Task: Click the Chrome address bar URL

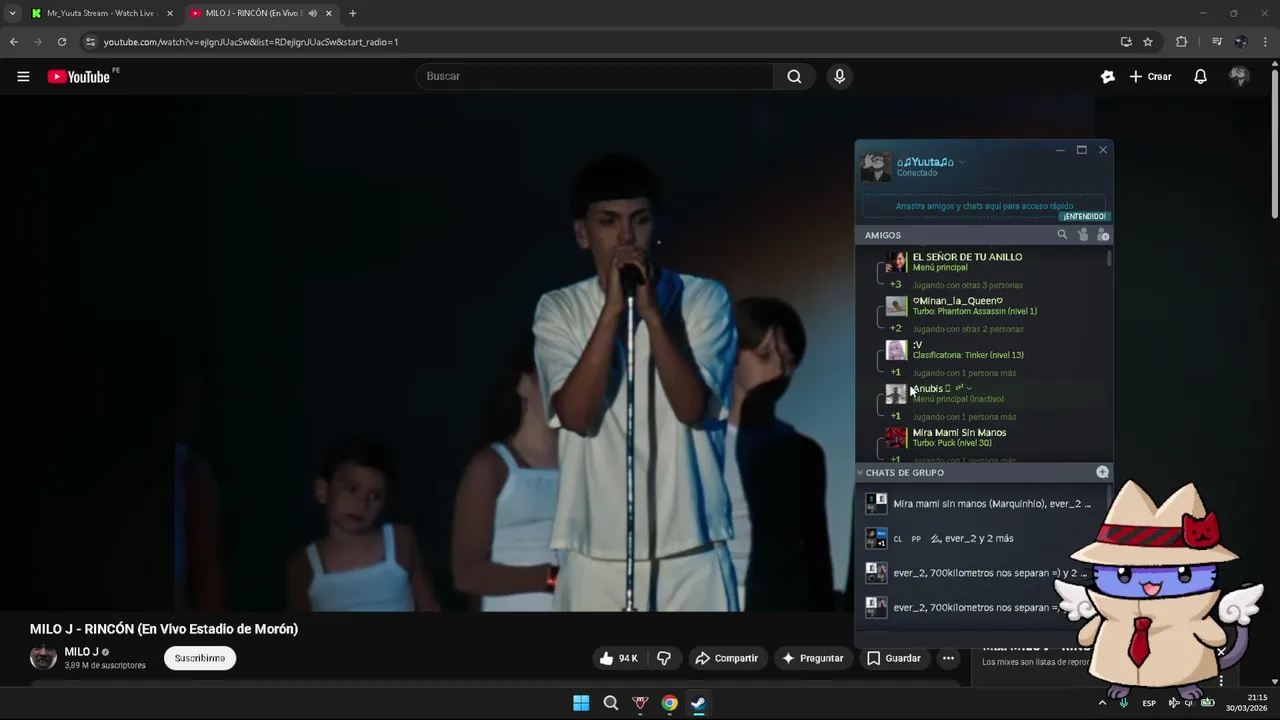Action: point(251,42)
